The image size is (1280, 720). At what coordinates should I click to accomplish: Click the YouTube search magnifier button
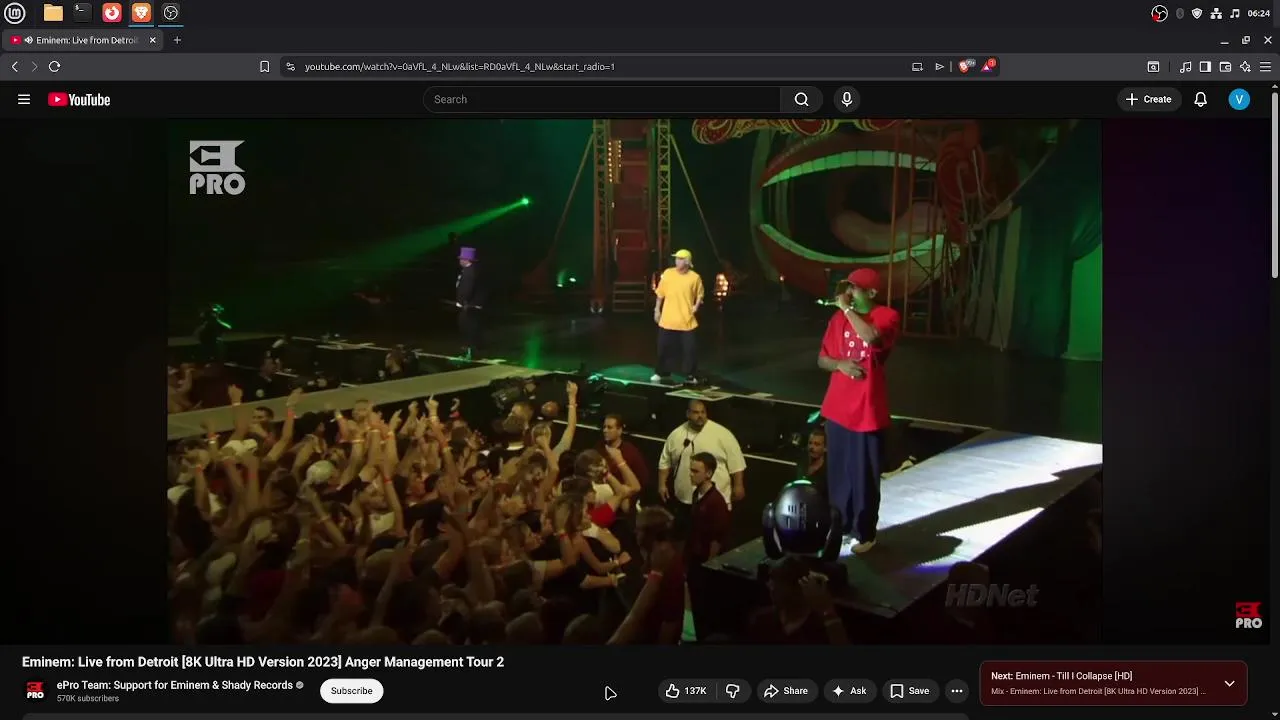pos(801,99)
